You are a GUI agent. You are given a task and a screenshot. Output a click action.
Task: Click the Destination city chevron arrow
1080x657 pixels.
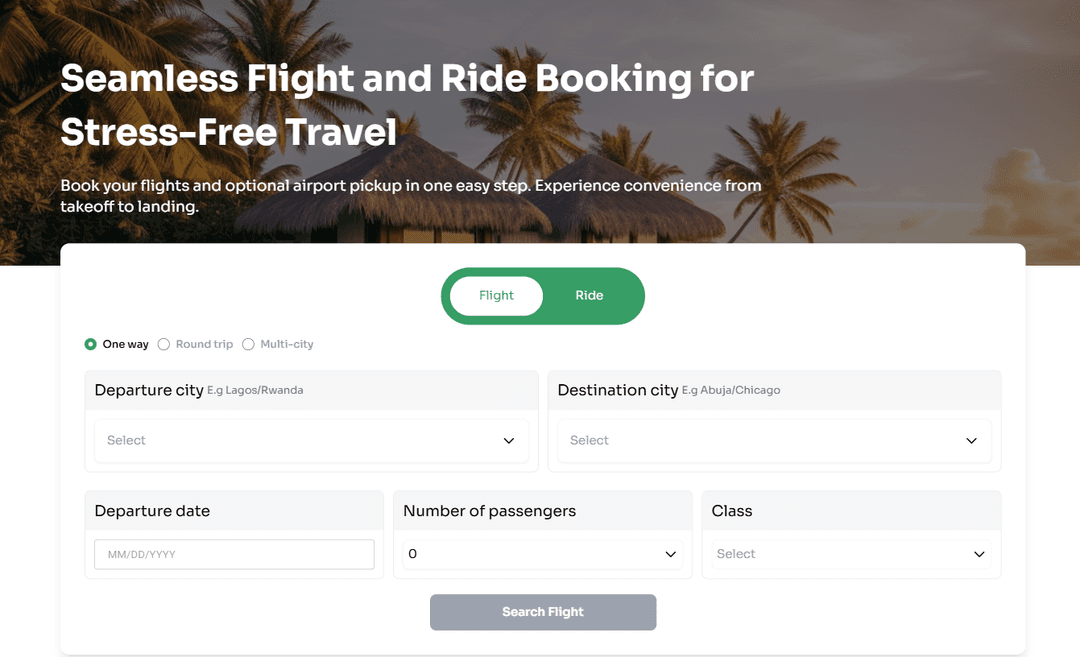(971, 441)
